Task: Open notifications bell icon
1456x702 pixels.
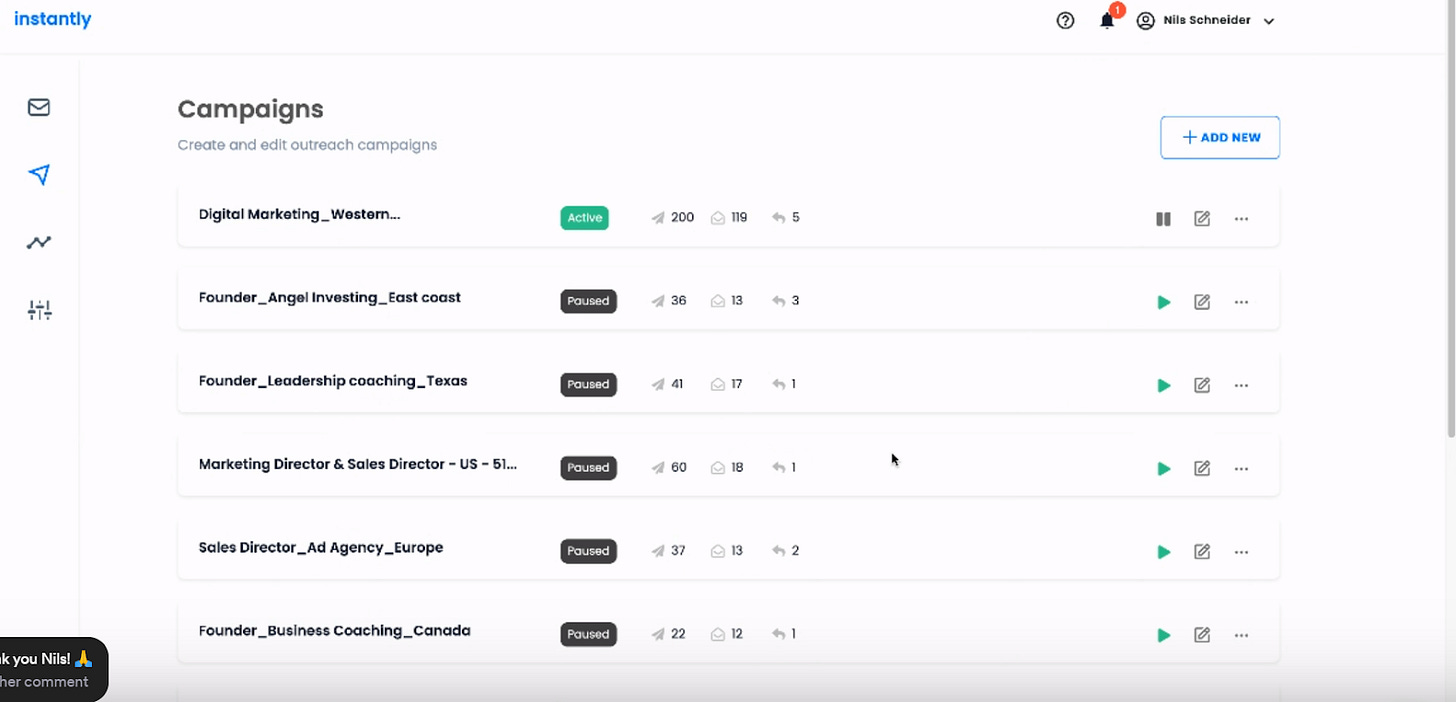Action: coord(1107,21)
